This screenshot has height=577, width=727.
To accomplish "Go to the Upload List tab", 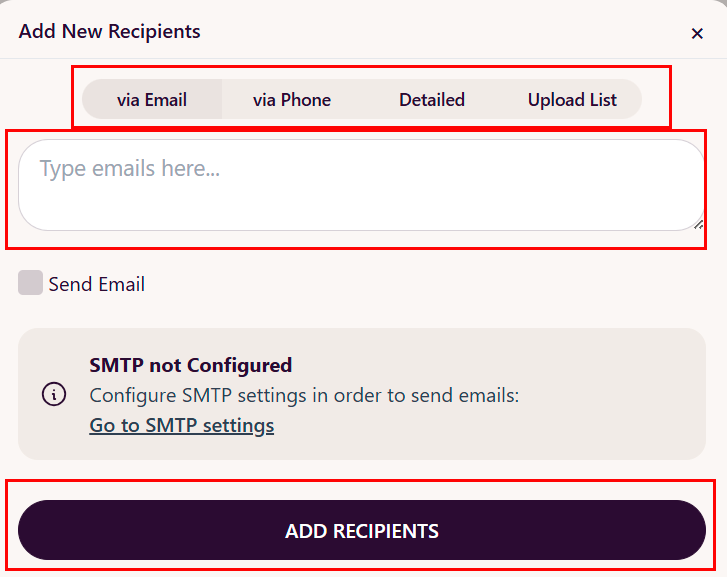I will 572,100.
